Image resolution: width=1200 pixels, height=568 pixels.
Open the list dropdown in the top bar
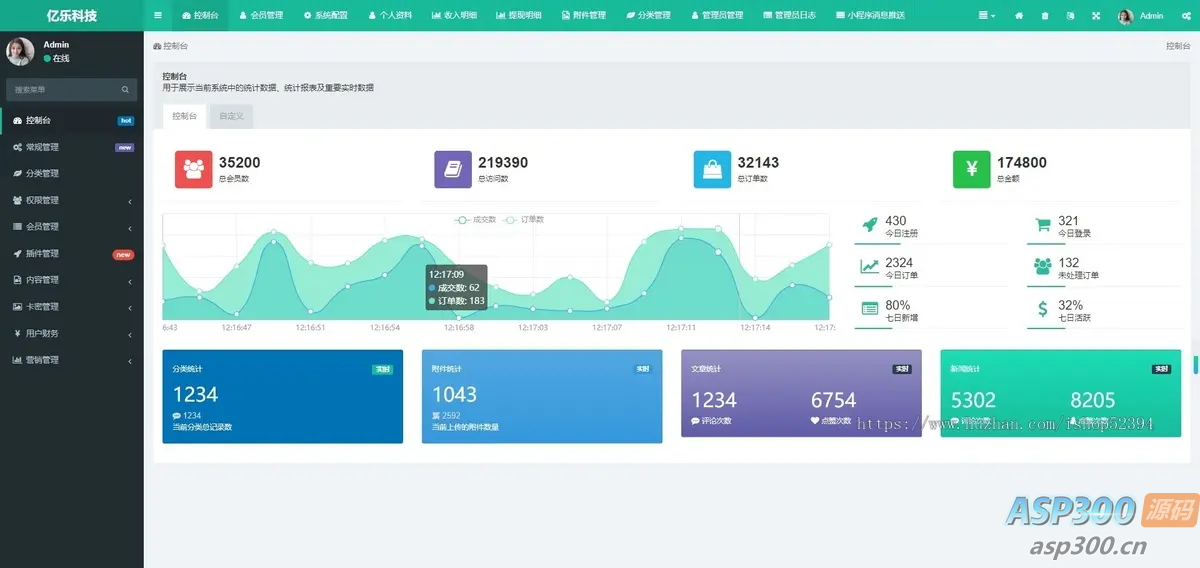point(986,16)
